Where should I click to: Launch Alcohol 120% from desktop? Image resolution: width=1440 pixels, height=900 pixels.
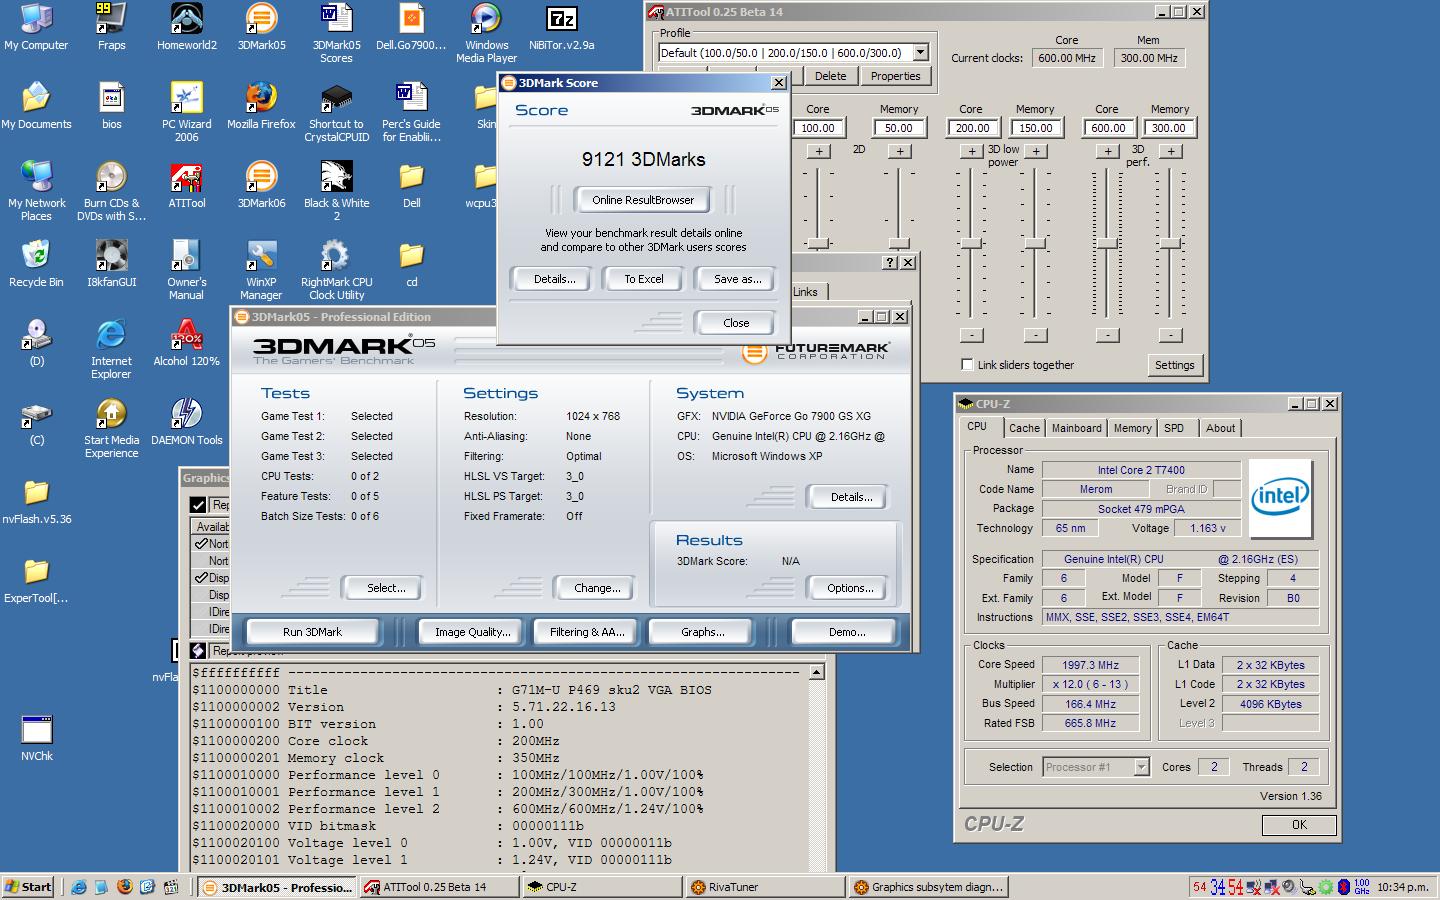tap(186, 342)
